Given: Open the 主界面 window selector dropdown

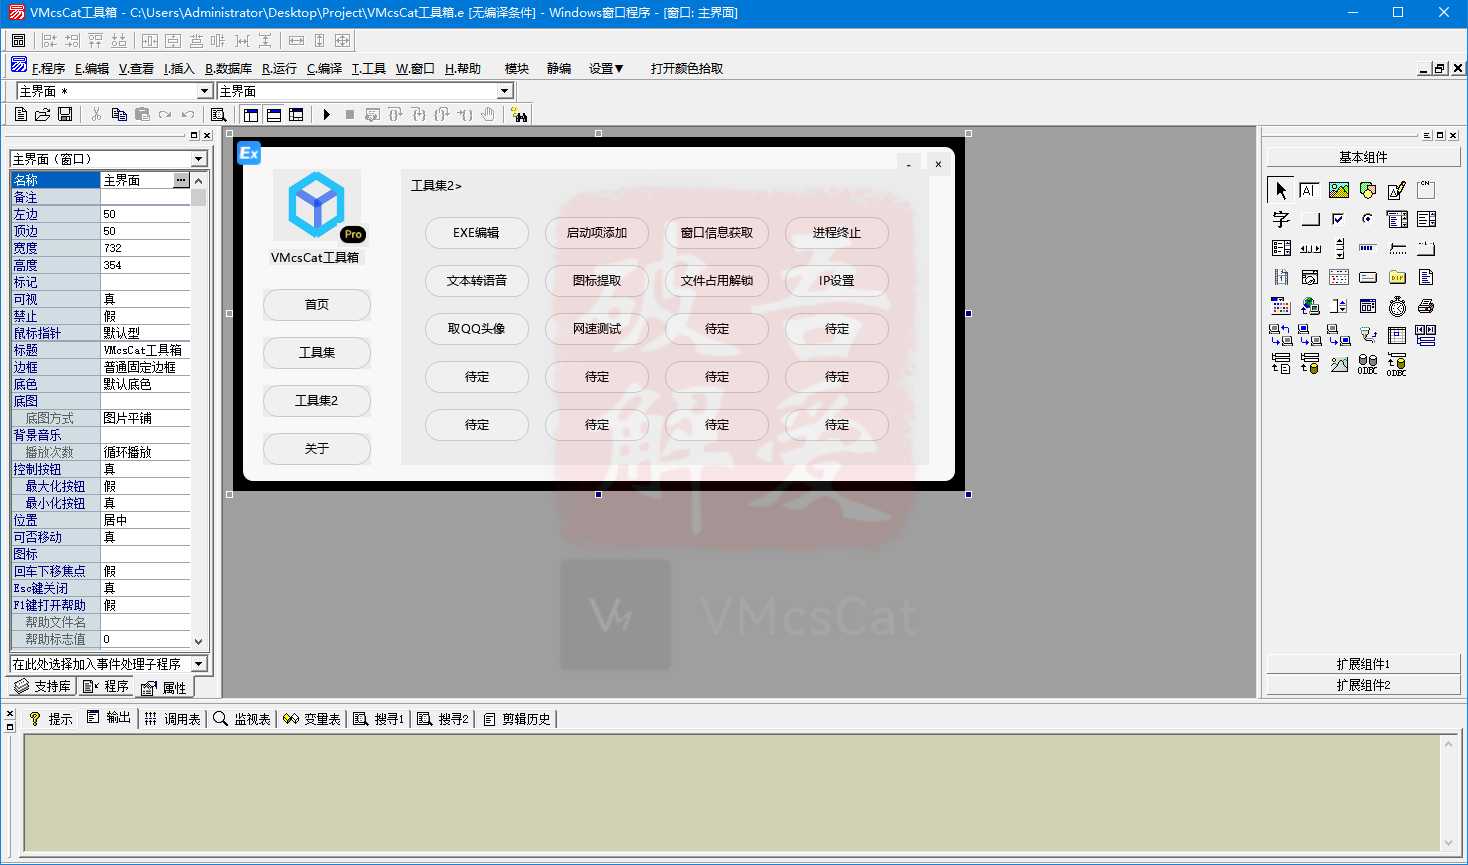Looking at the screenshot, I should click(x=204, y=90).
